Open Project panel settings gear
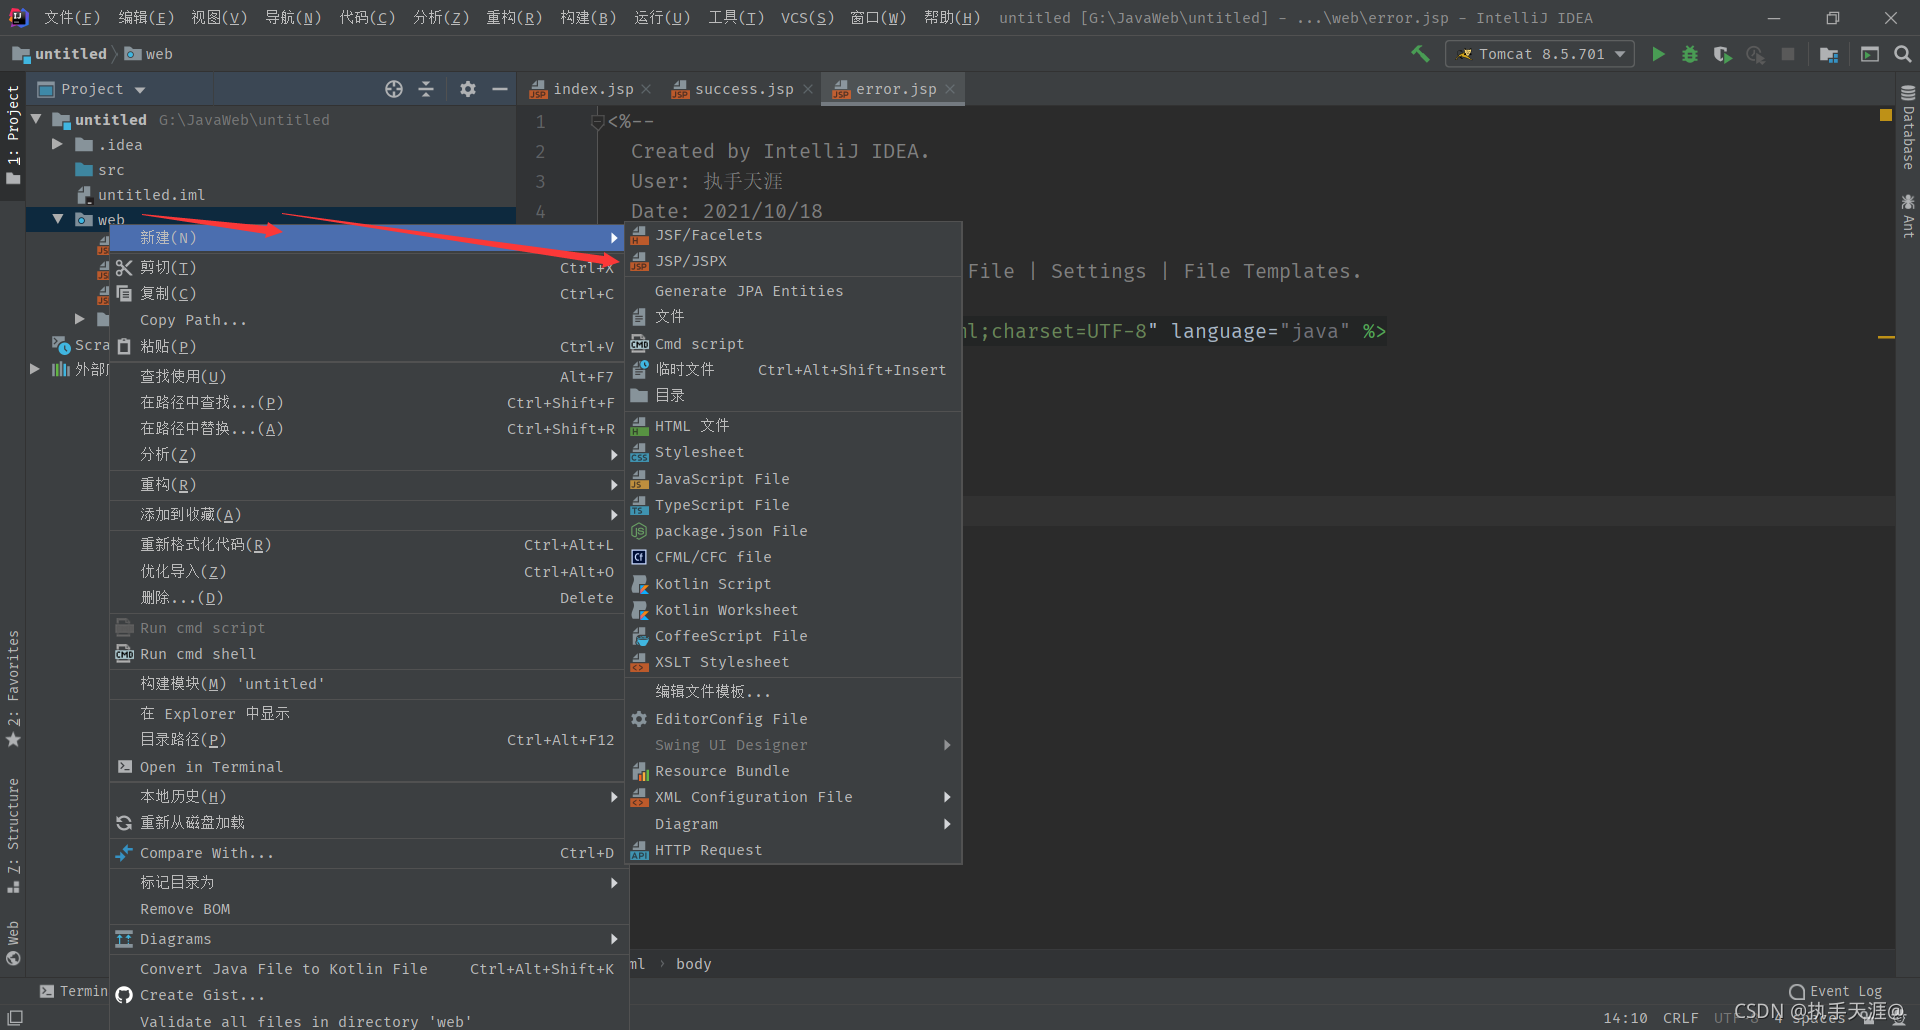Image resolution: width=1920 pixels, height=1030 pixels. click(x=467, y=89)
